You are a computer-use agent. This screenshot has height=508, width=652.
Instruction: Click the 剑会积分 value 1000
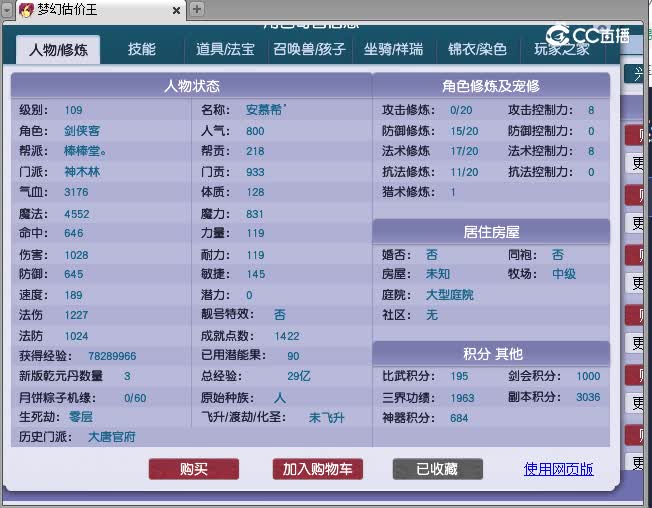point(588,376)
